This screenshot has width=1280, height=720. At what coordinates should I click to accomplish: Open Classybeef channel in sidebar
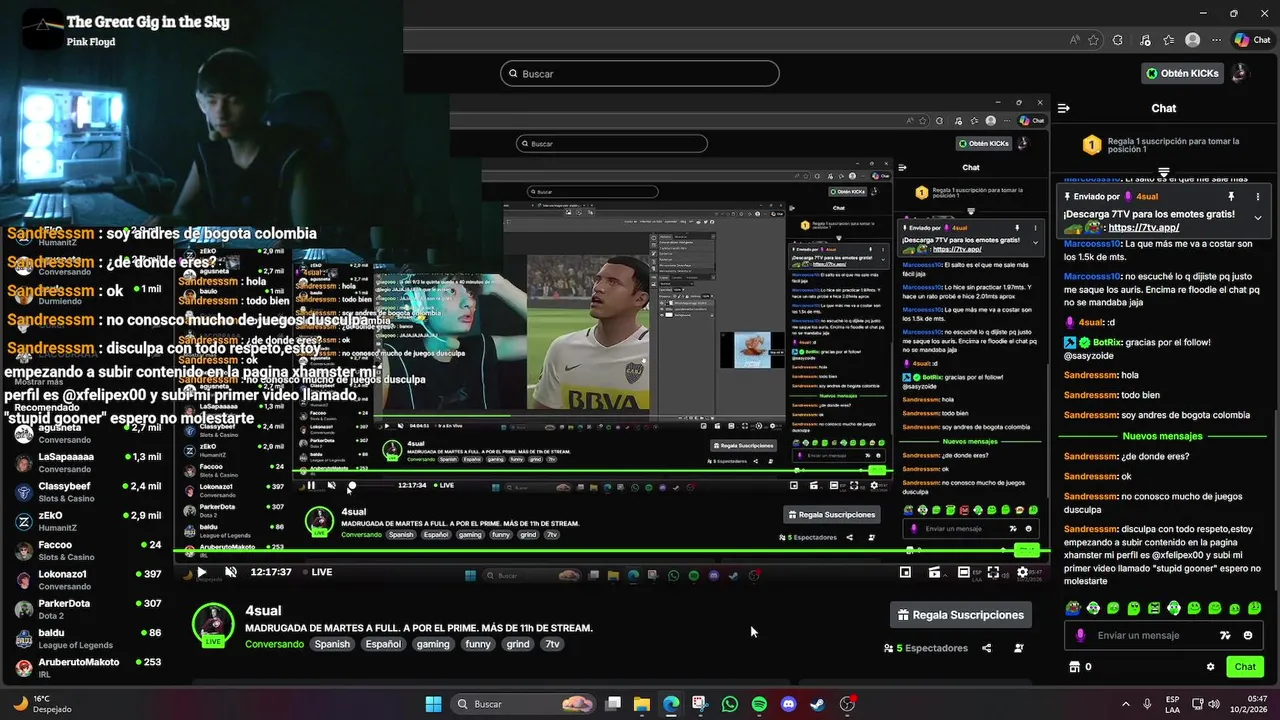(x=87, y=491)
